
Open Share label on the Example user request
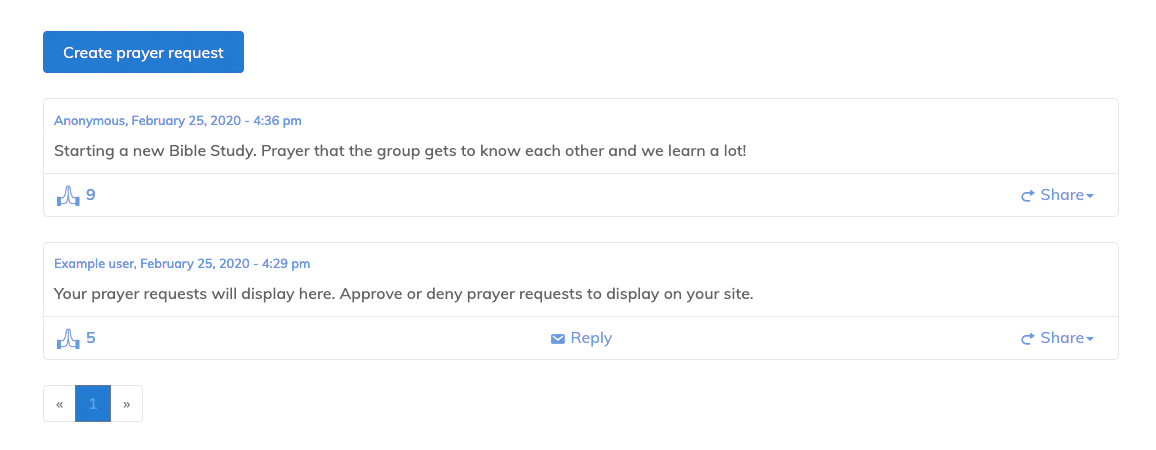click(1061, 338)
